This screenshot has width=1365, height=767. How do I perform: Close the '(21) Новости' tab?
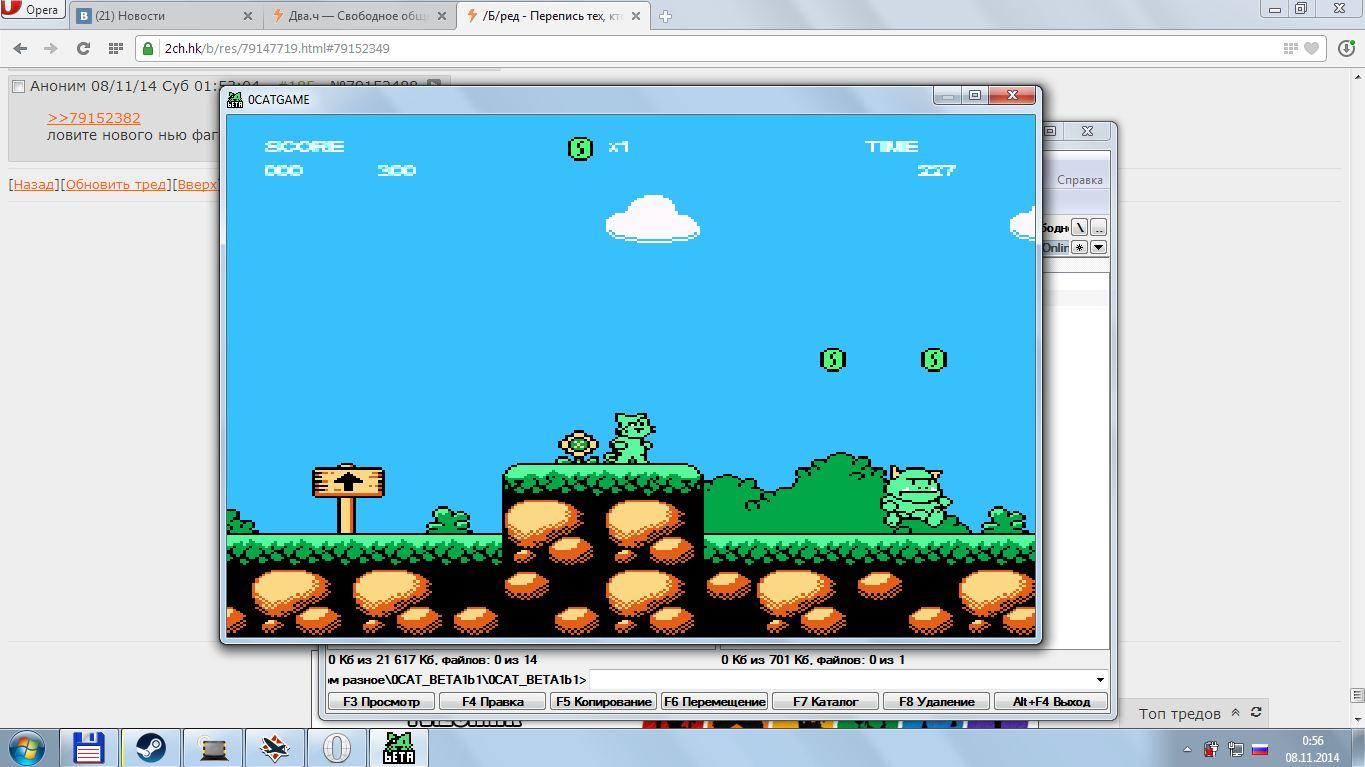[248, 16]
